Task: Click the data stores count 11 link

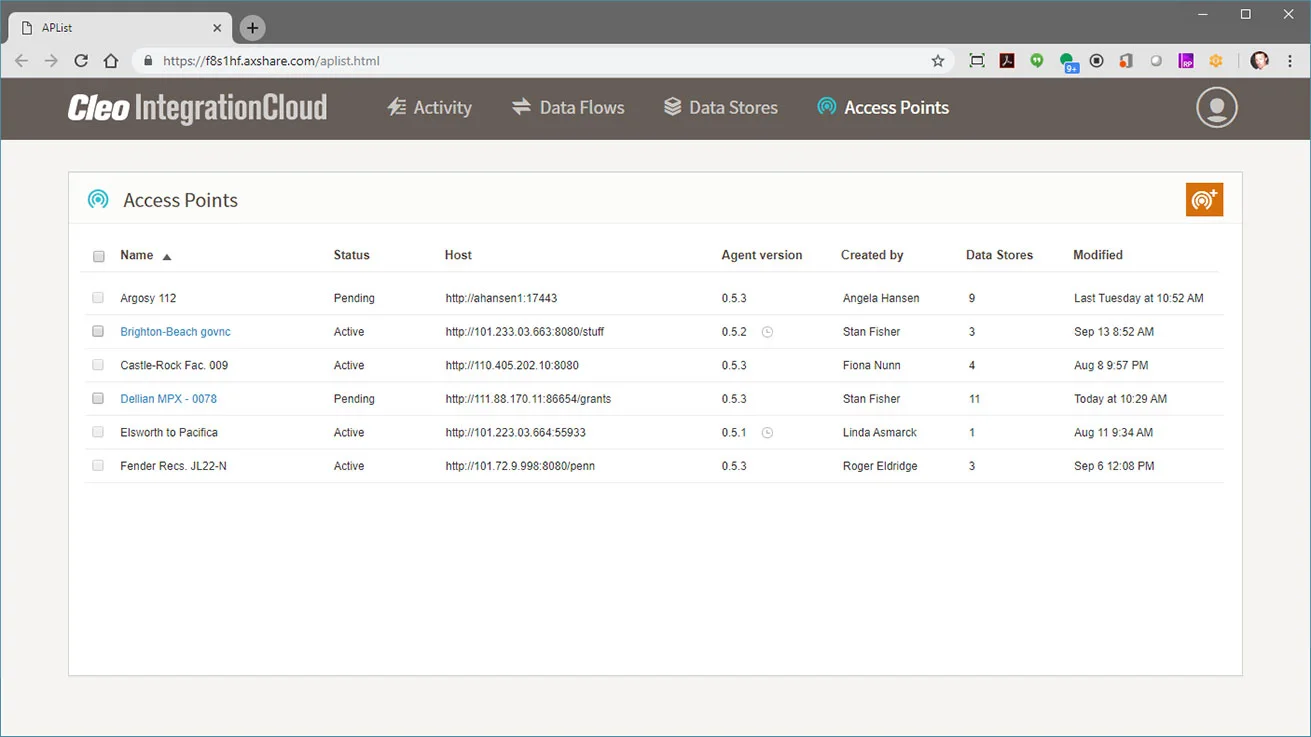Action: [974, 399]
